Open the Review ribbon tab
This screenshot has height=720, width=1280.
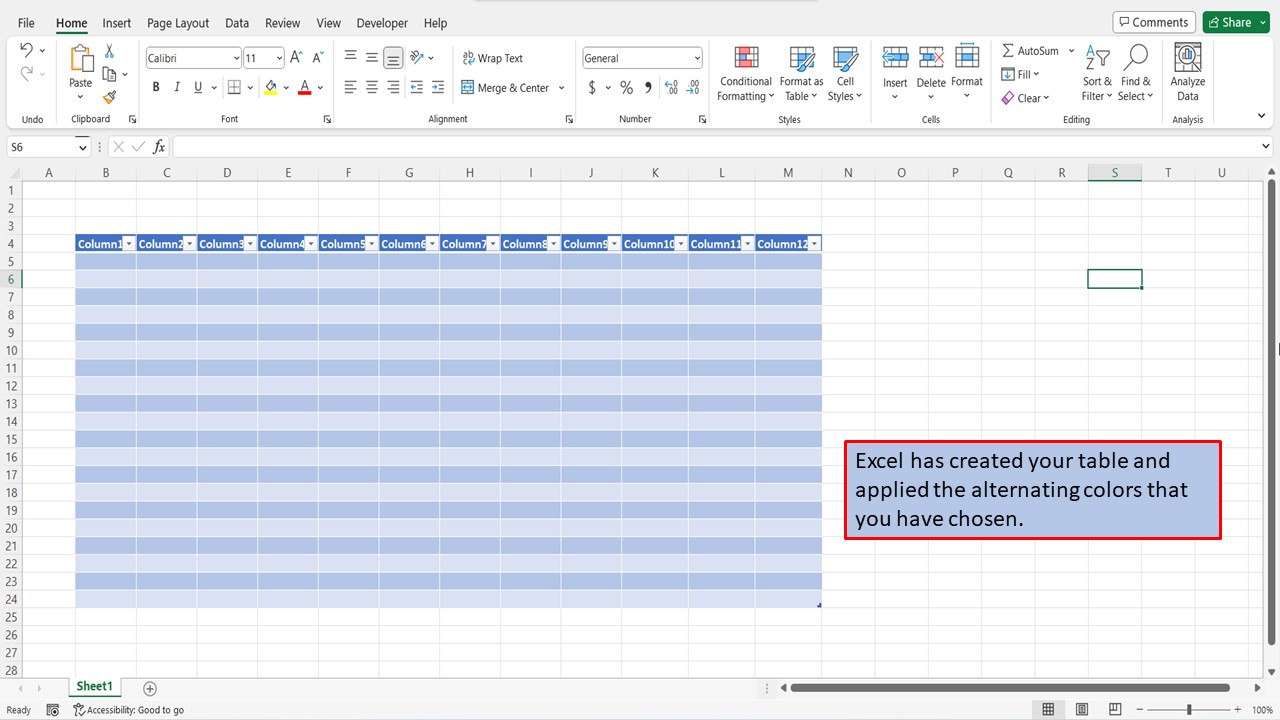click(282, 22)
